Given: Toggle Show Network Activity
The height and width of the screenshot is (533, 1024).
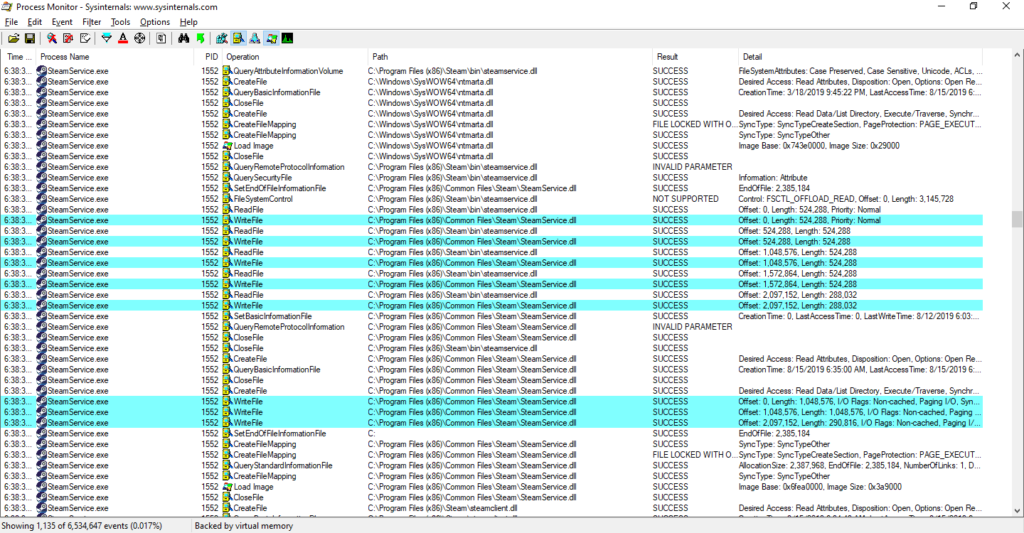Looking at the screenshot, I should click(255, 39).
